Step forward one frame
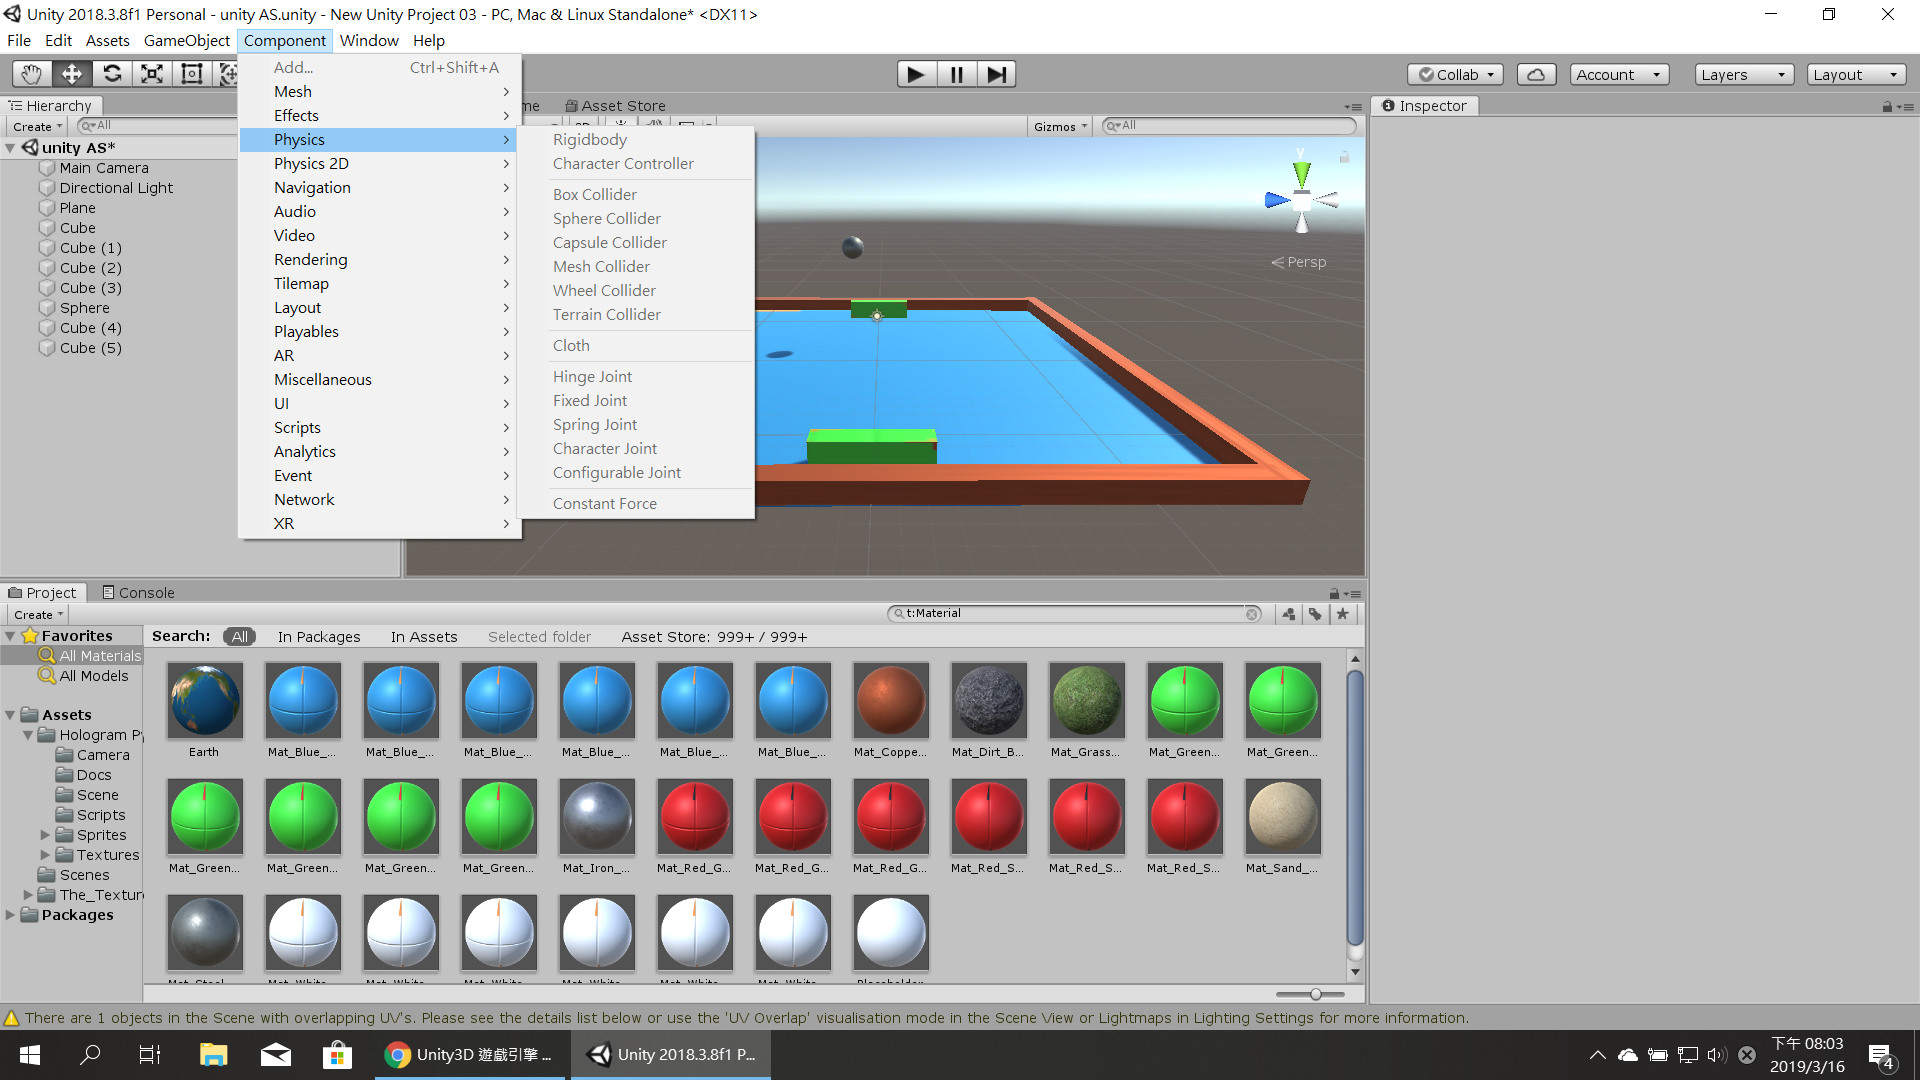Screen dimensions: 1920x1080 [x=996, y=73]
